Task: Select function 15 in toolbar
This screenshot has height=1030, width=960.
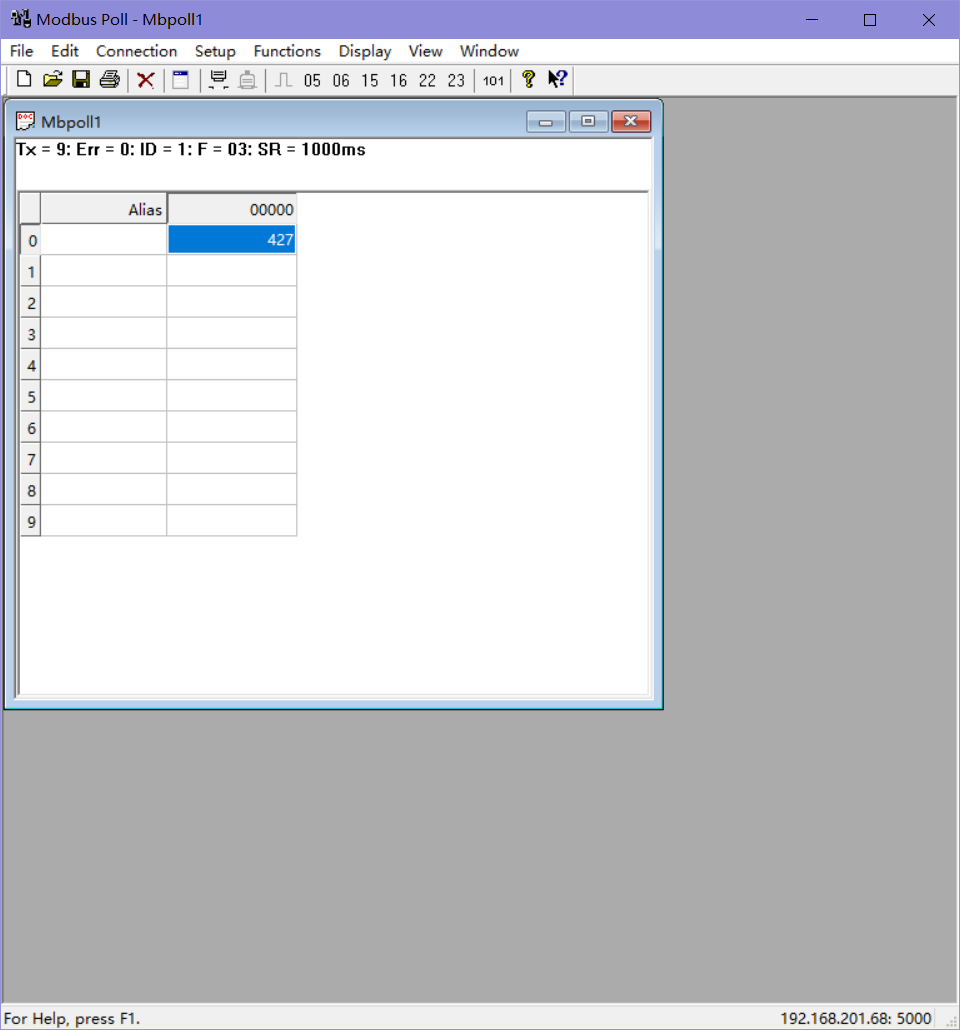Action: point(370,80)
